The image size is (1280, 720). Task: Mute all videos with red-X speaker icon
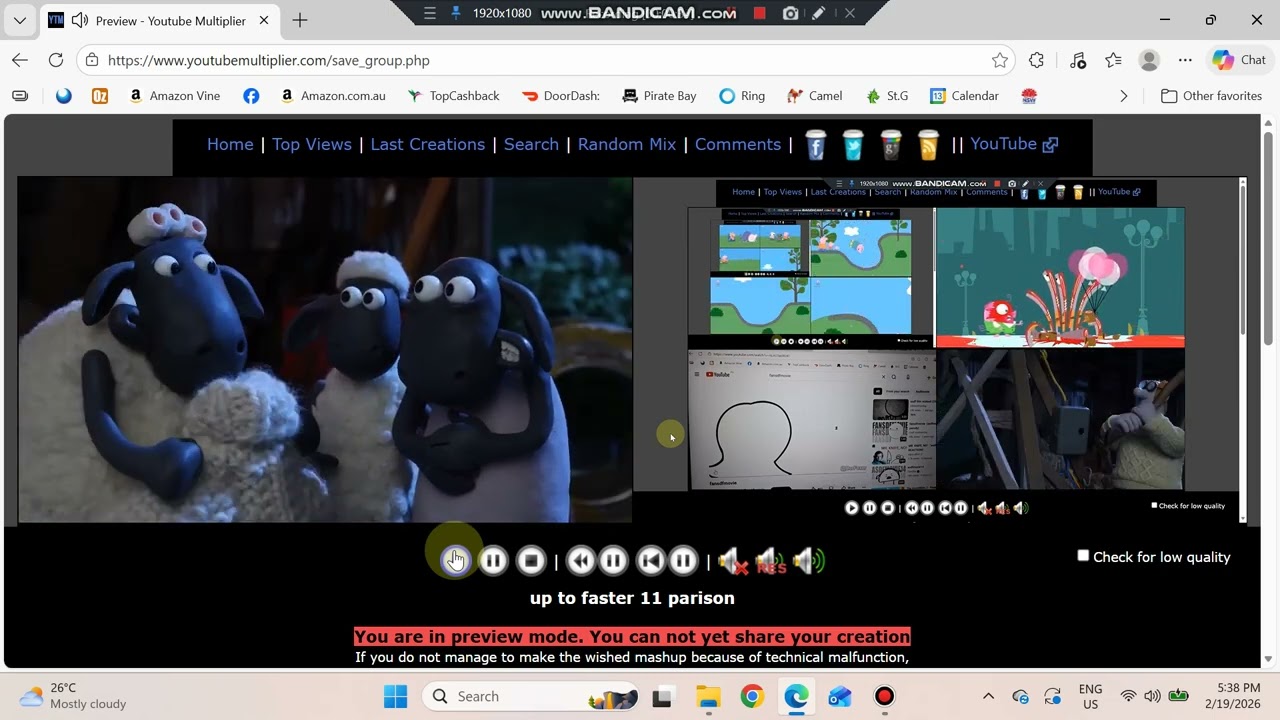[733, 561]
